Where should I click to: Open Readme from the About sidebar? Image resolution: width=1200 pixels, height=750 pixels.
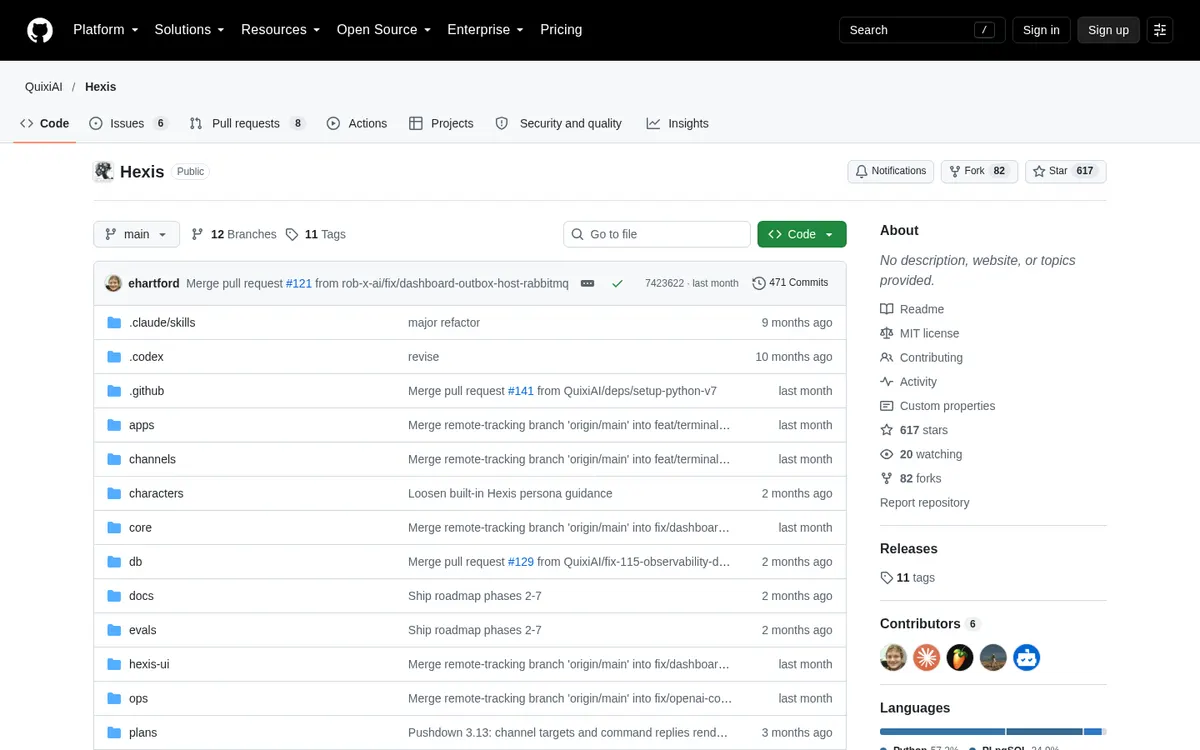point(912,309)
